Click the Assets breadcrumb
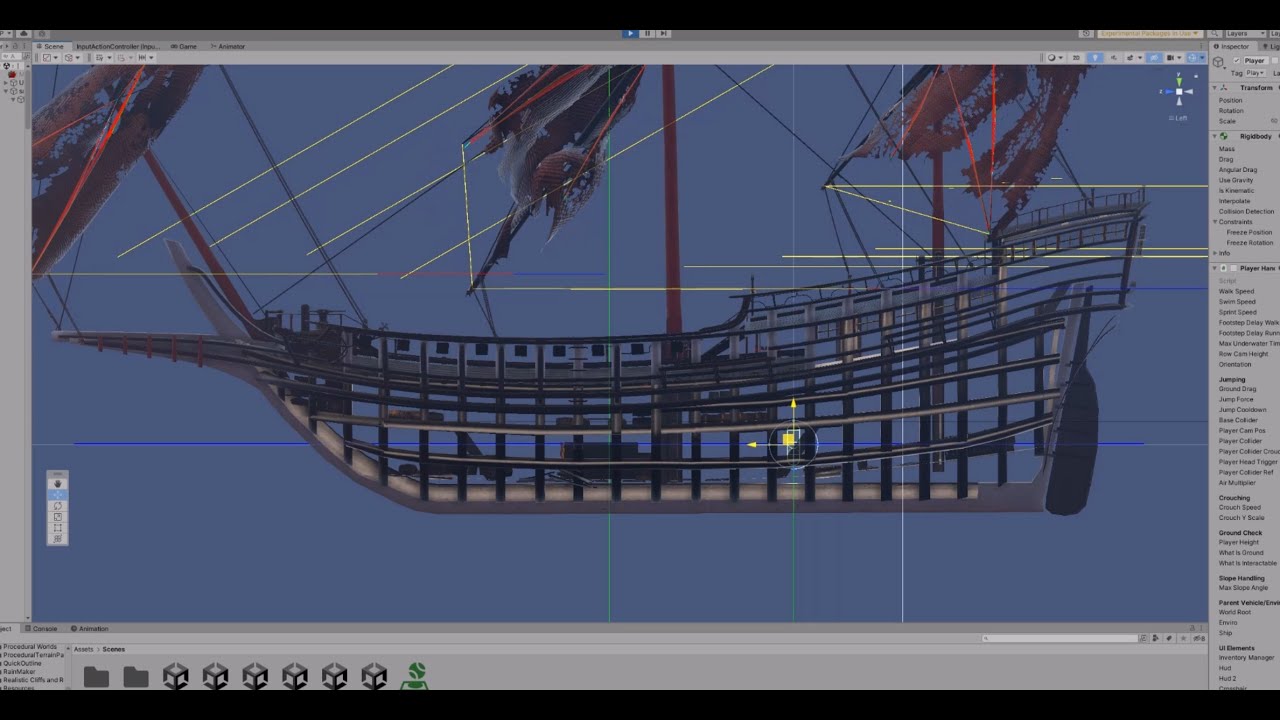 84,649
